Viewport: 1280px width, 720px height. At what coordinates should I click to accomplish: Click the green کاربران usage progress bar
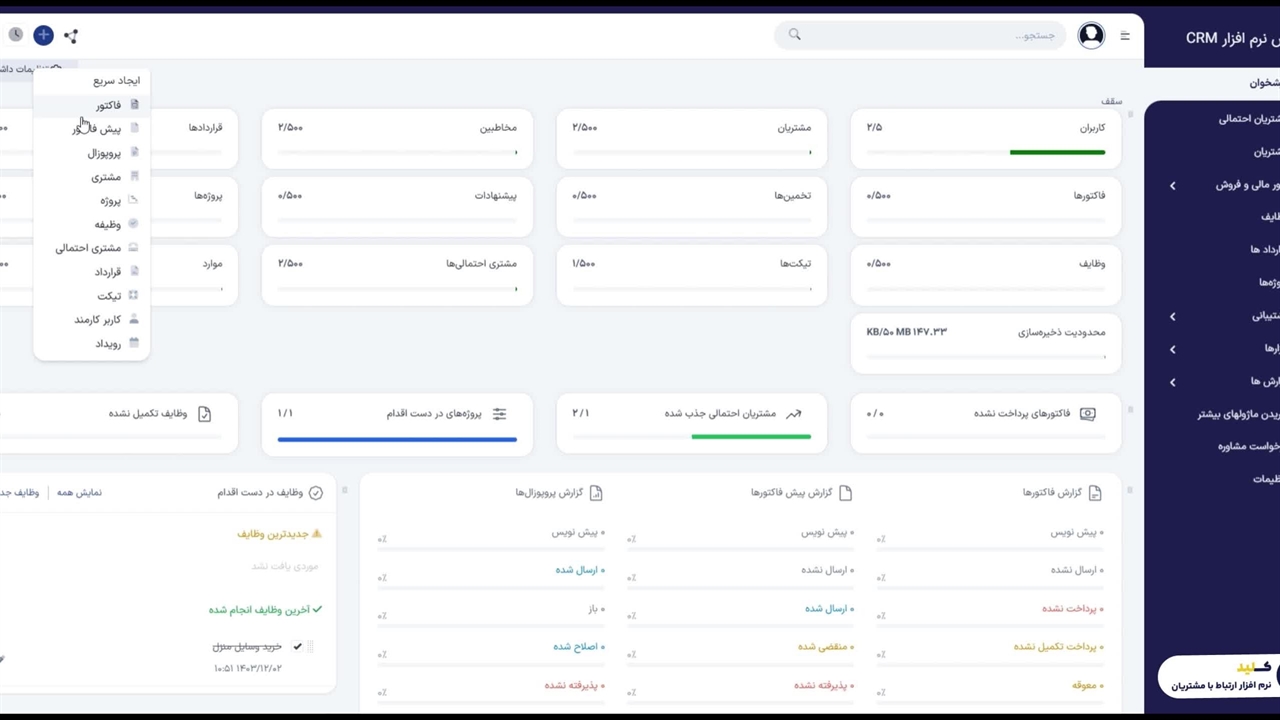1057,153
